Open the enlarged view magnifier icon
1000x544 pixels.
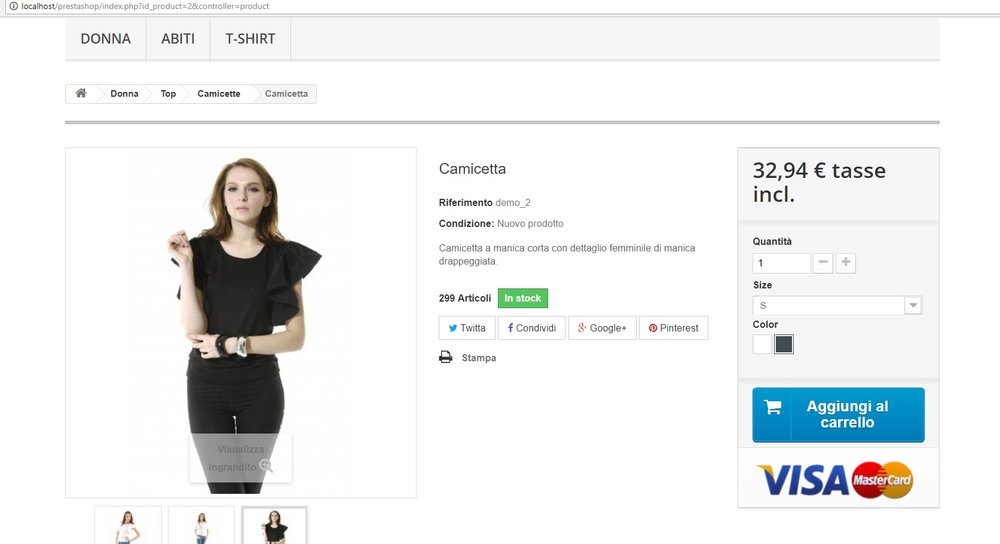[266, 466]
